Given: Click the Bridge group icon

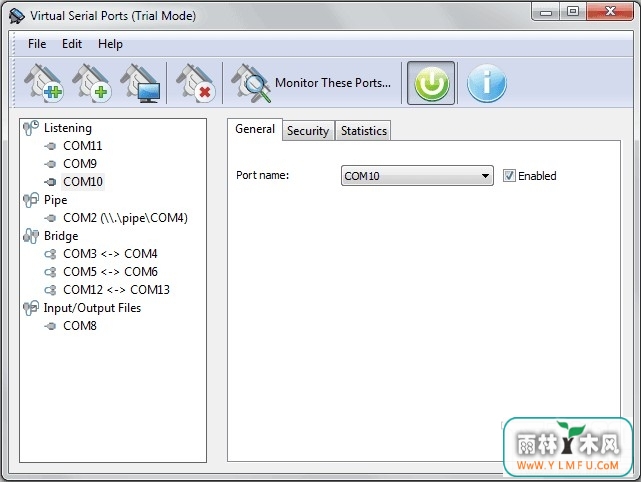Looking at the screenshot, I should [31, 236].
